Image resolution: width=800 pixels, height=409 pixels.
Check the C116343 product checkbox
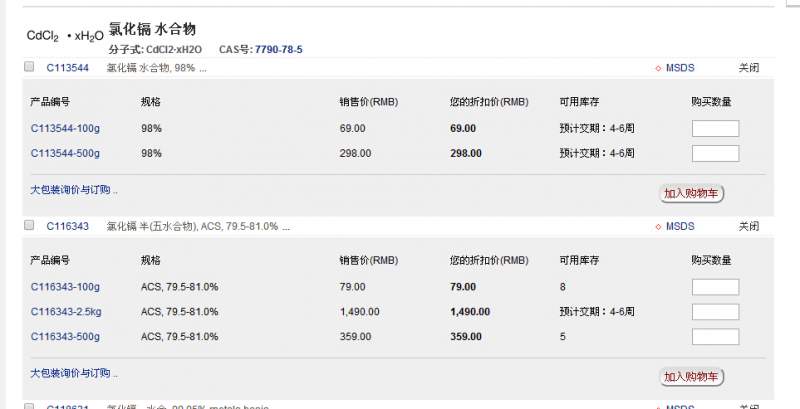29,226
